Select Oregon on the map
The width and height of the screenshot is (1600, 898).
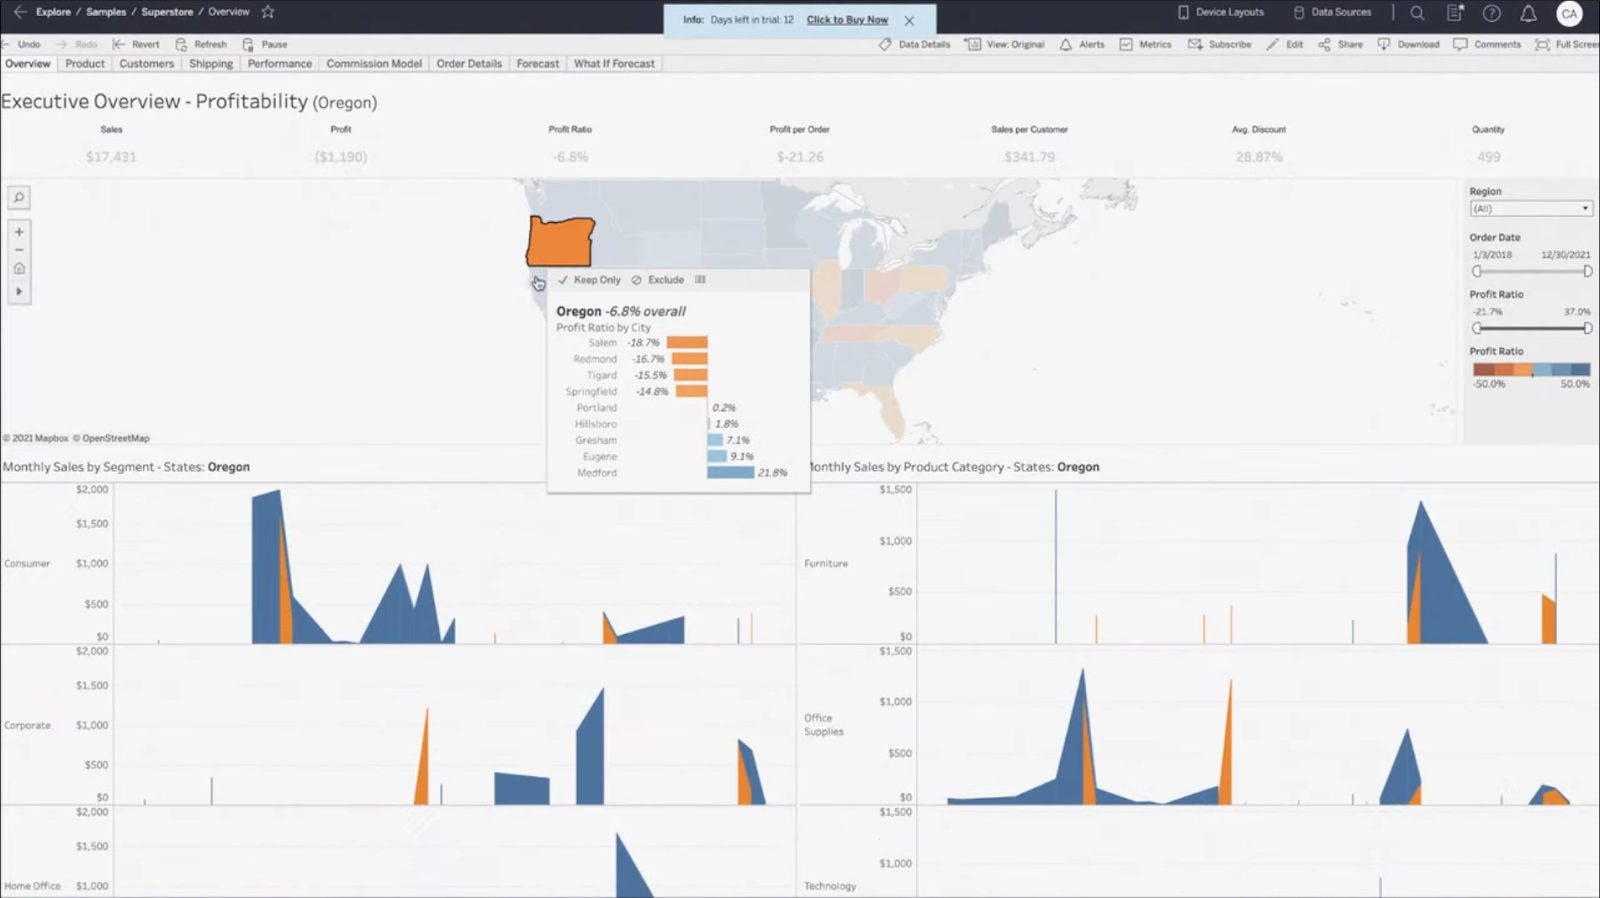click(x=560, y=241)
